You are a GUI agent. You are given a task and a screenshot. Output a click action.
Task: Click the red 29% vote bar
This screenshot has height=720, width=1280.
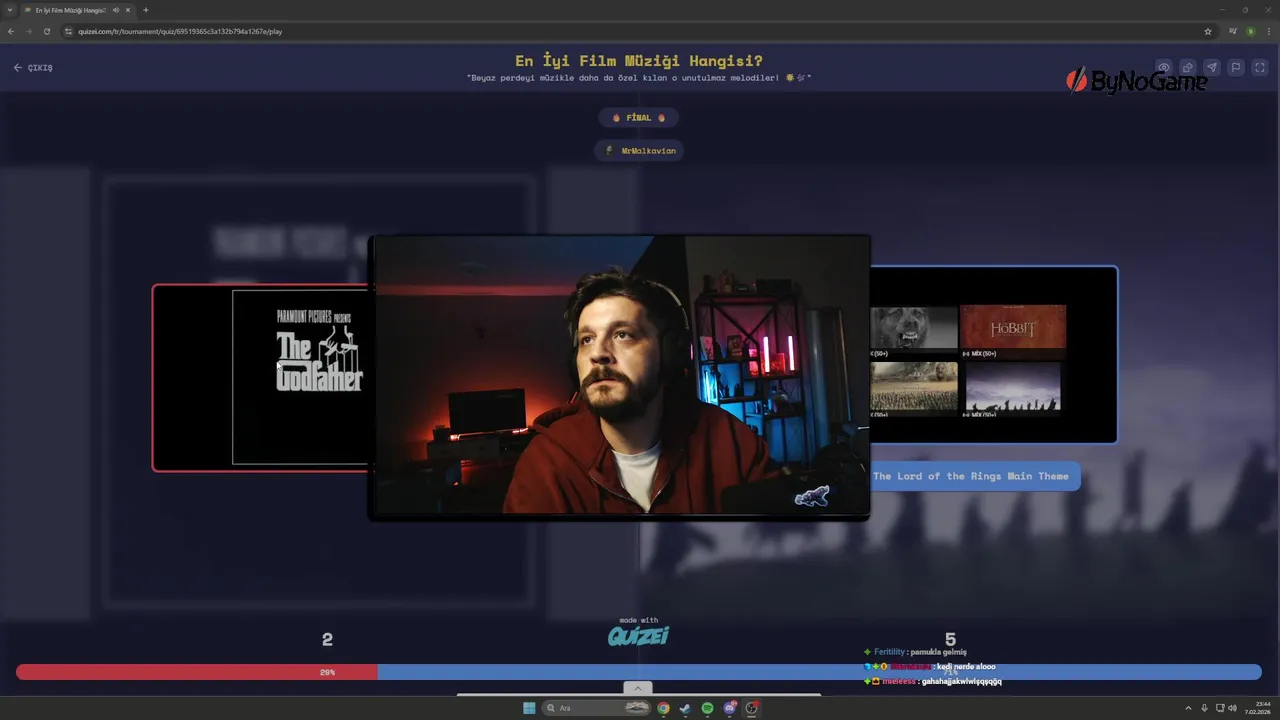[197, 672]
